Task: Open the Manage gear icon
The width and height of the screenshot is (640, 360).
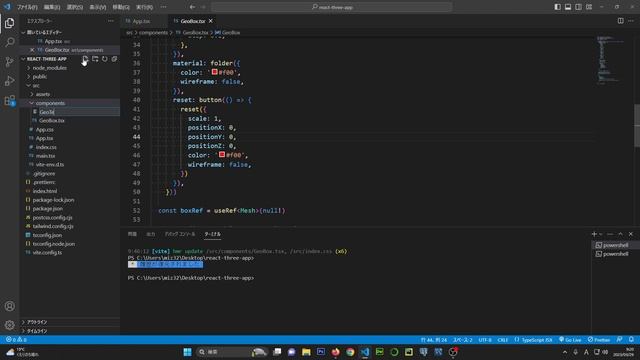Action: pos(9,325)
